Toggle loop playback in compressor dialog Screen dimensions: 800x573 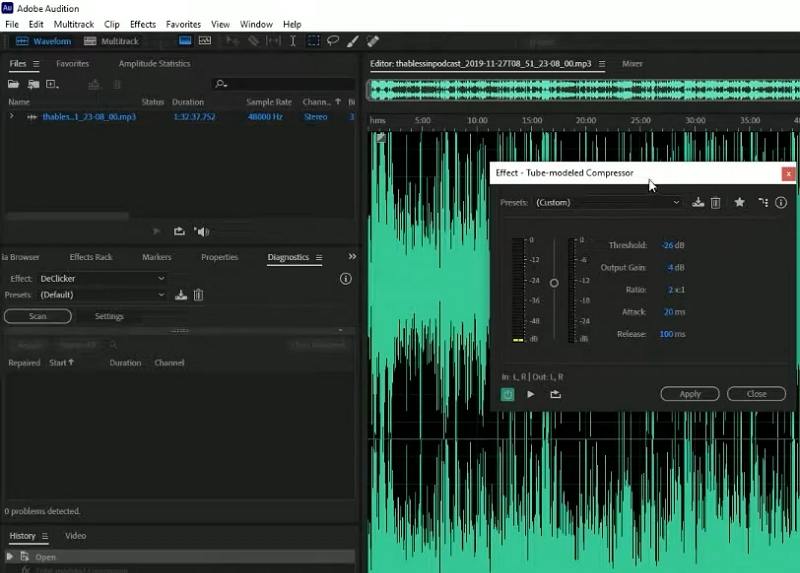pyautogui.click(x=555, y=394)
